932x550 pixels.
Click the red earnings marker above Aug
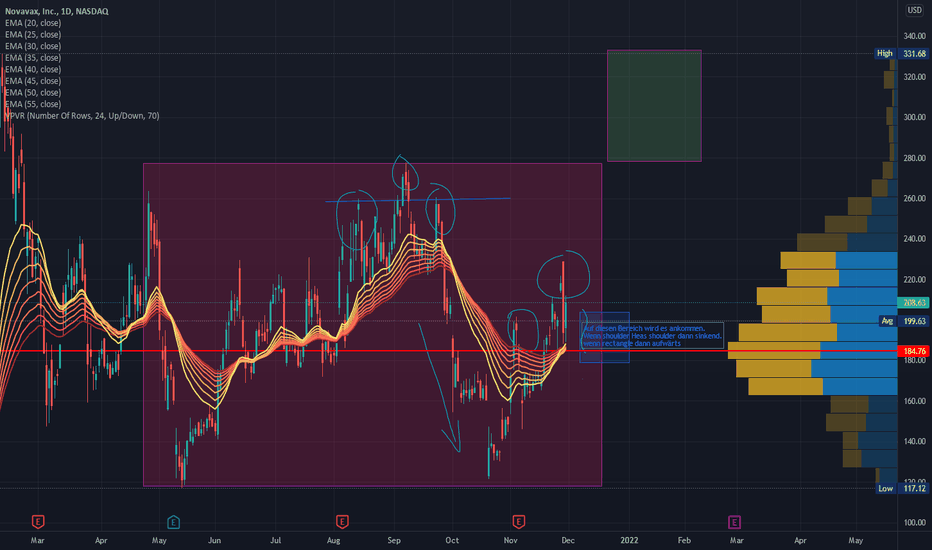click(x=342, y=522)
